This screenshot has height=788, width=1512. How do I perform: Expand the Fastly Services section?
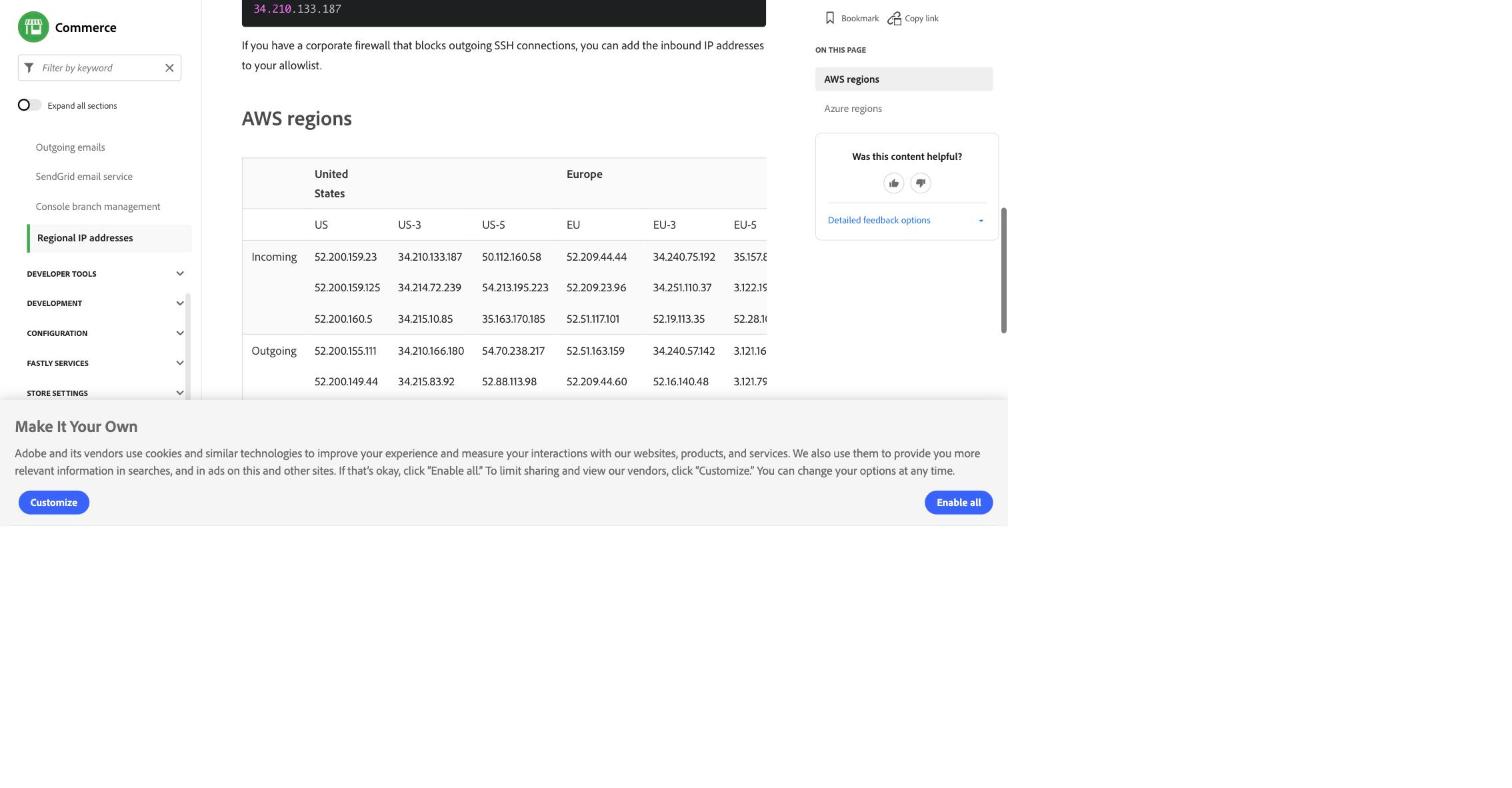(106, 363)
